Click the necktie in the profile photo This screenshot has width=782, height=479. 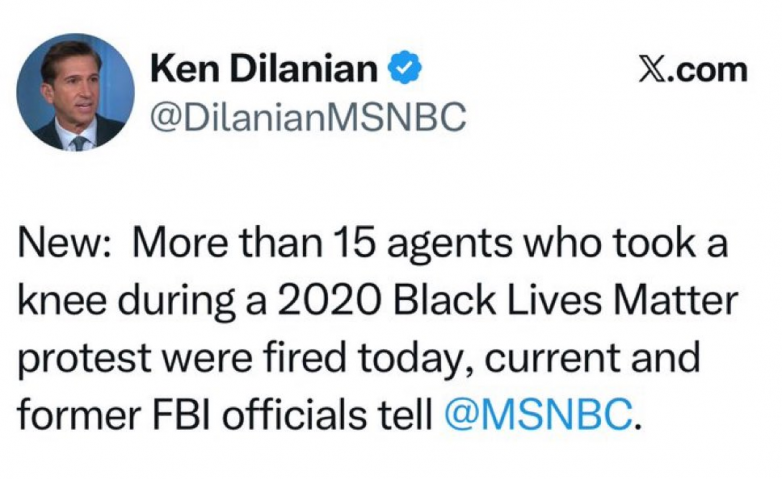[x=78, y=143]
